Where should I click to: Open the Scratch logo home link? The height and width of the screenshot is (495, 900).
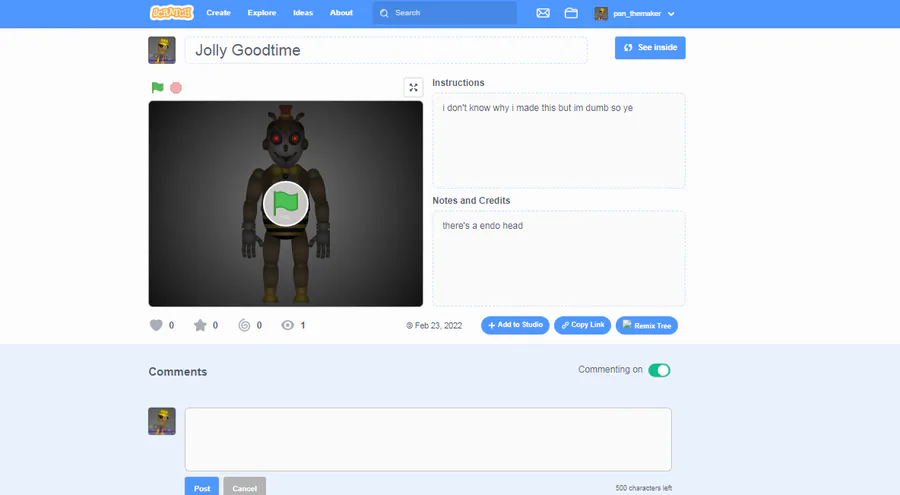[172, 13]
